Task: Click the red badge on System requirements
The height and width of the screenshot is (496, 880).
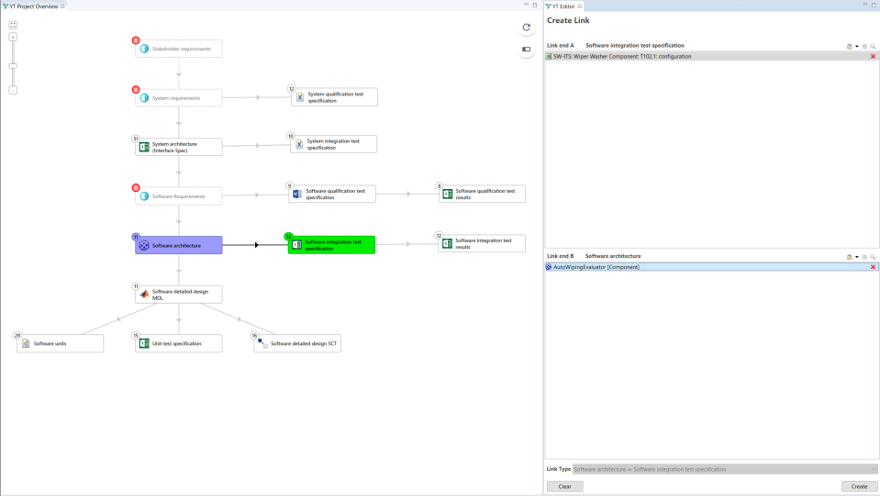Action: coord(136,90)
